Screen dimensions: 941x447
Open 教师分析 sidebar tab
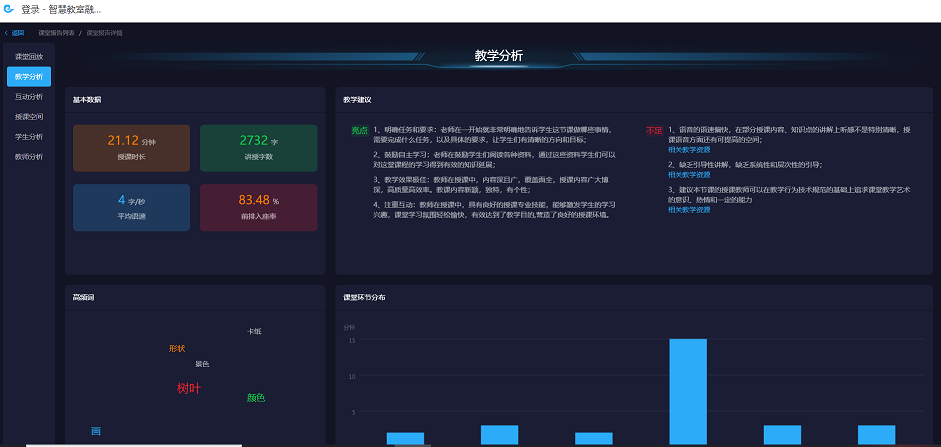click(x=29, y=156)
